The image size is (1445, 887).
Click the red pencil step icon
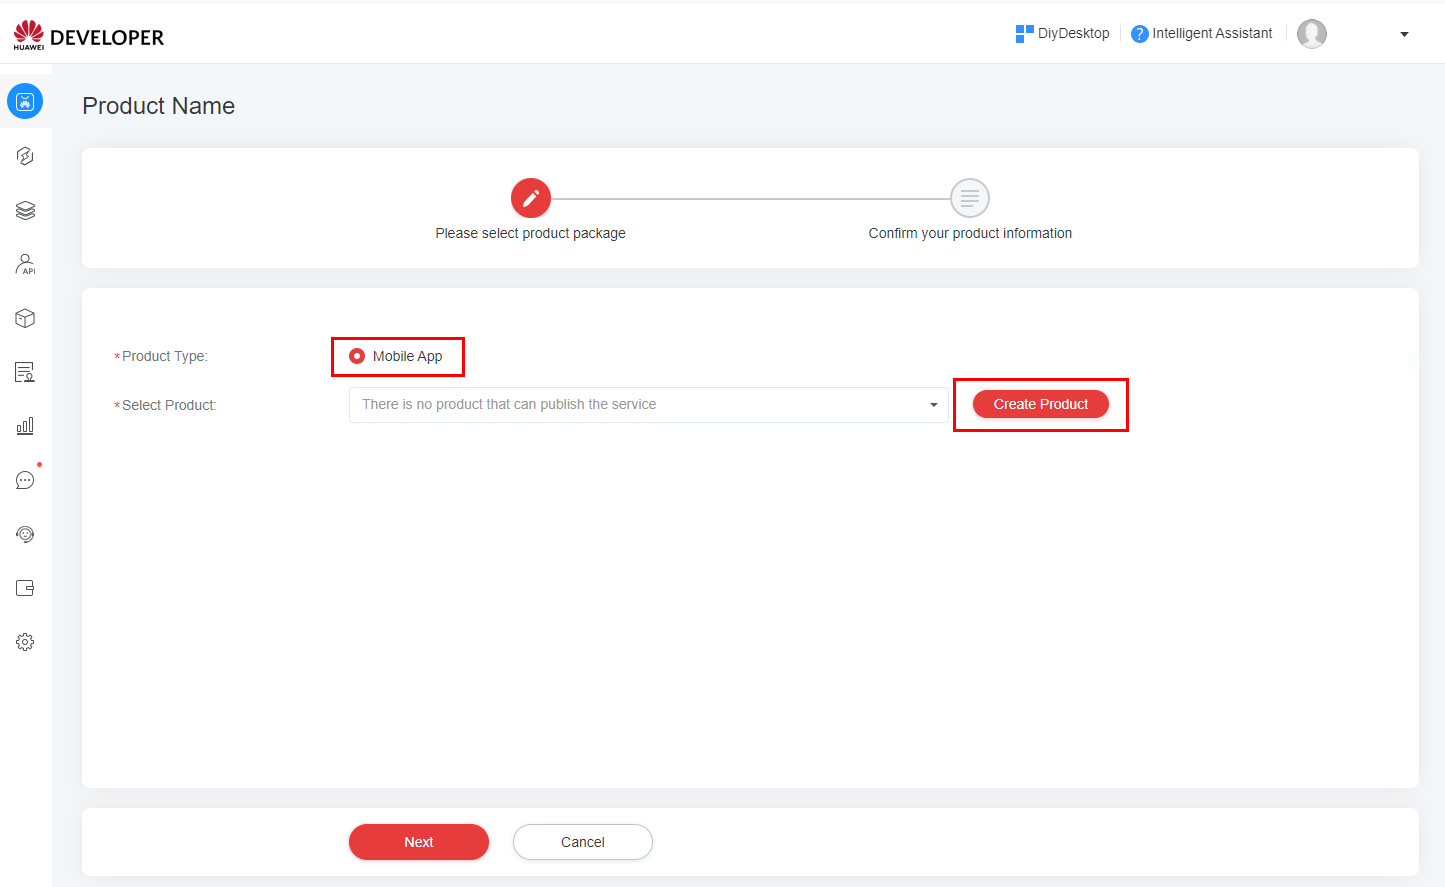pos(531,198)
